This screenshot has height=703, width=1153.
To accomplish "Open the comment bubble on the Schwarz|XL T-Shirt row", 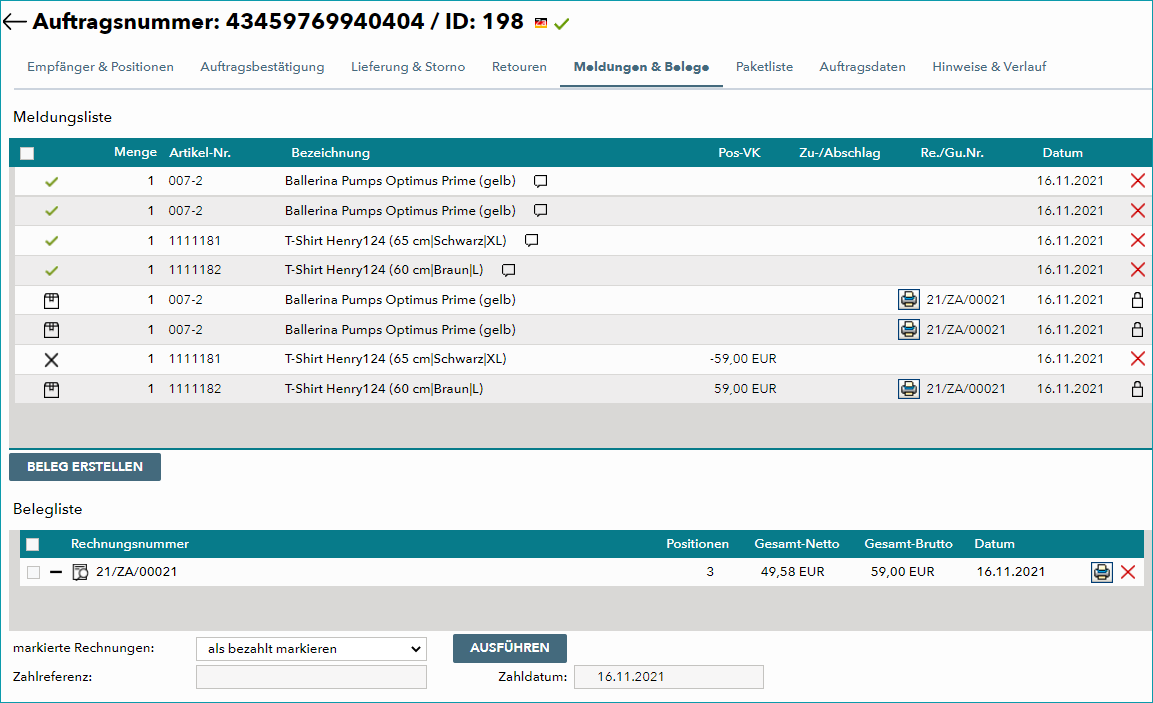I will tap(532, 240).
